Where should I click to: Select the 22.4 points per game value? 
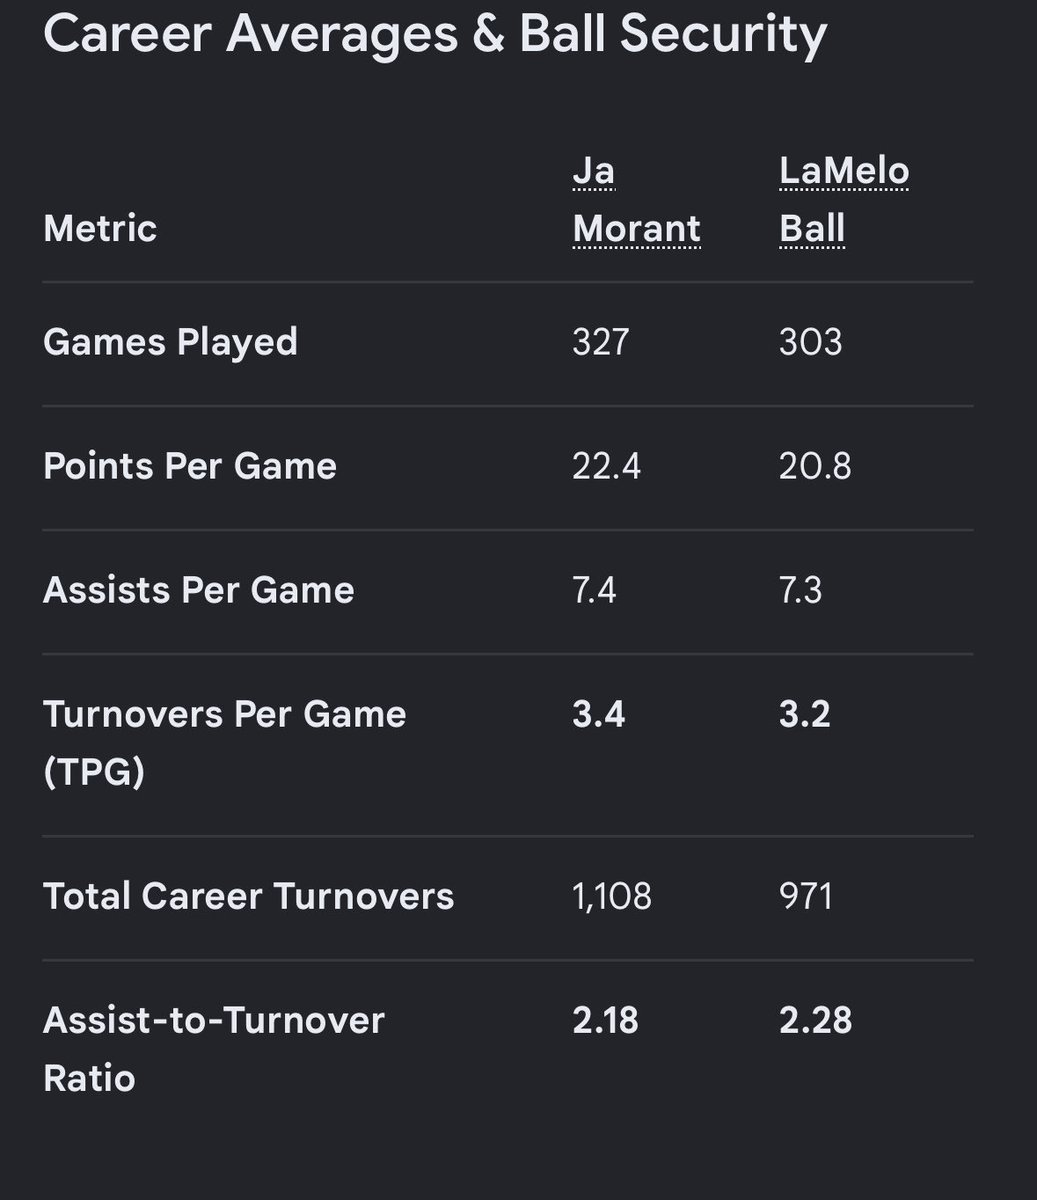pyautogui.click(x=606, y=466)
